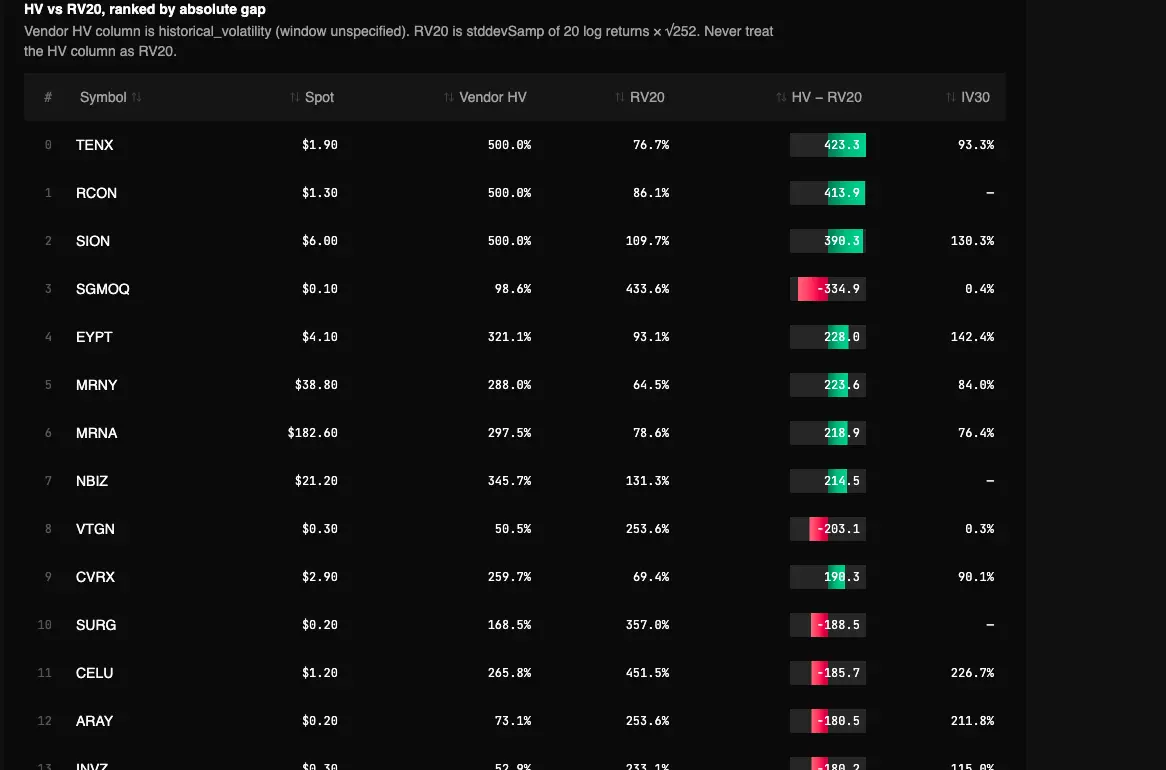Sort by Spot using its sort arrows

[x=295, y=97]
